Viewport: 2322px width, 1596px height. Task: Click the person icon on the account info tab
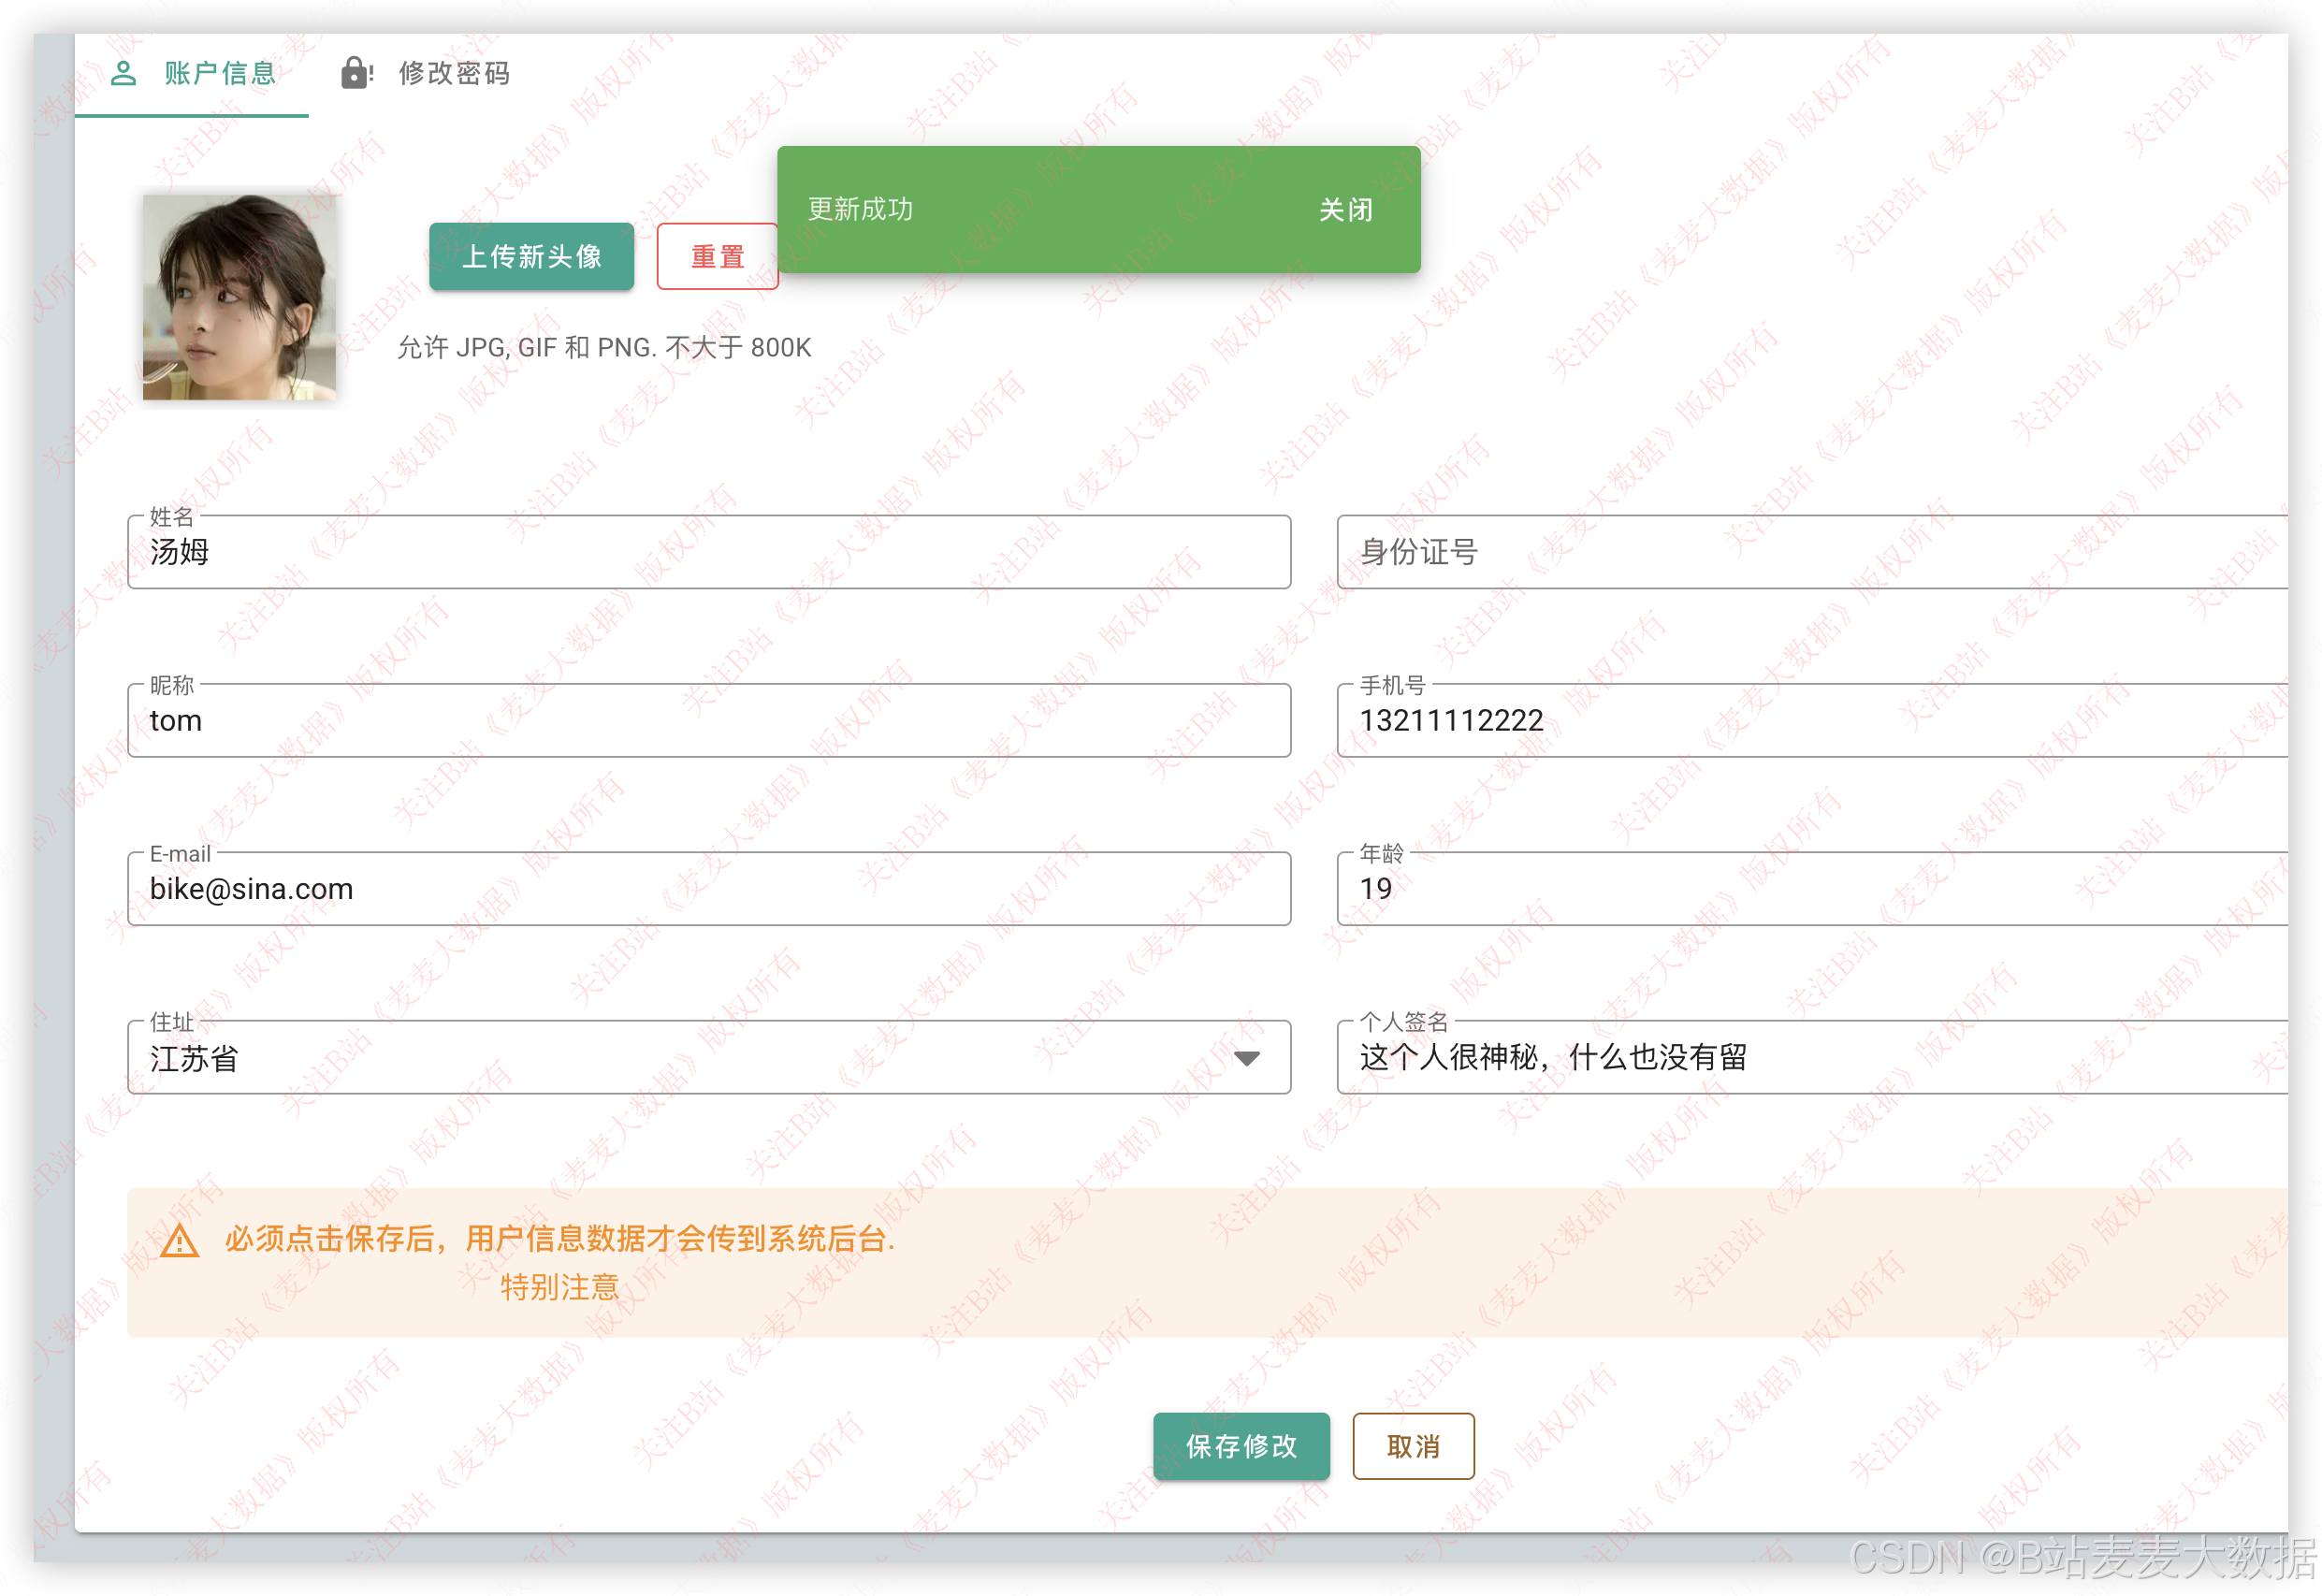coord(123,73)
